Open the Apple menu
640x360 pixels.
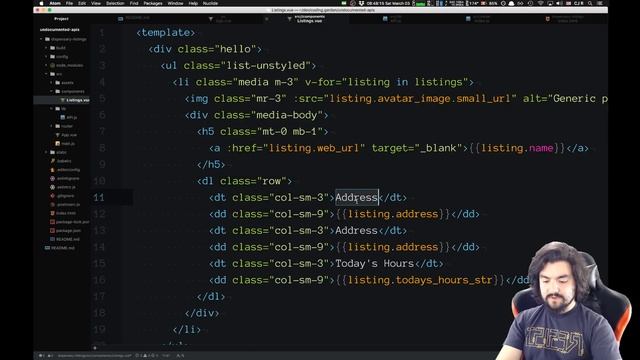(x=41, y=3)
